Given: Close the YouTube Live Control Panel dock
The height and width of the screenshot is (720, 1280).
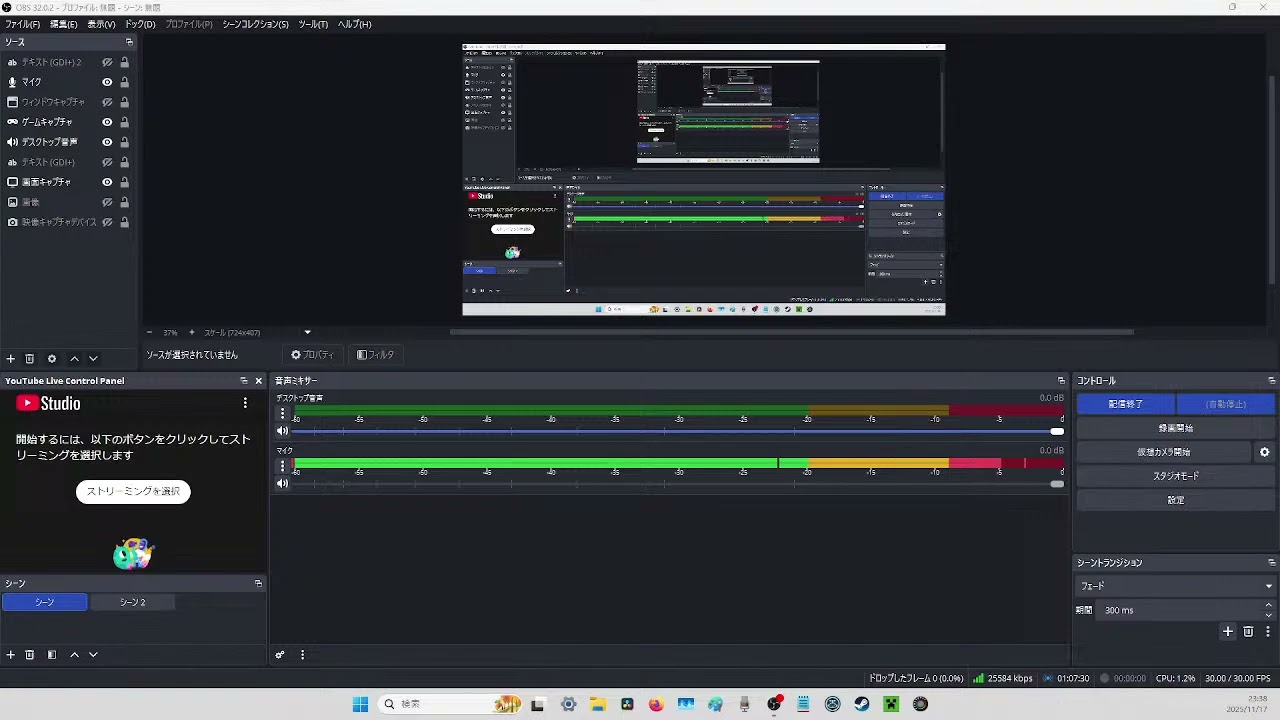Looking at the screenshot, I should [259, 381].
